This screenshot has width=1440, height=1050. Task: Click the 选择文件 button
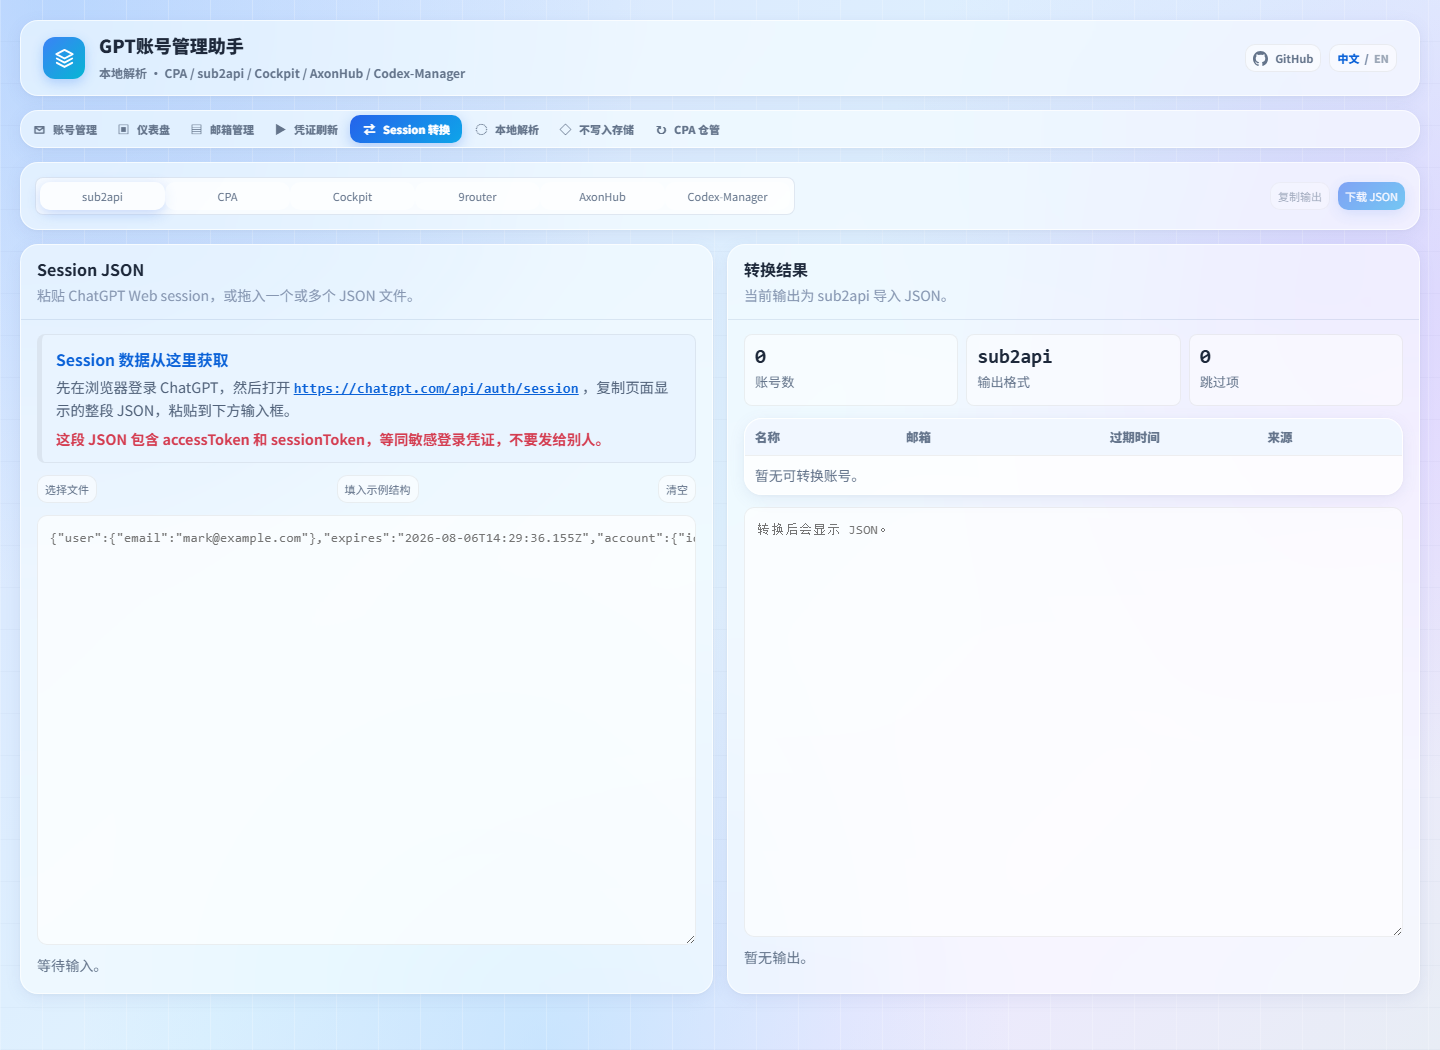tap(67, 490)
